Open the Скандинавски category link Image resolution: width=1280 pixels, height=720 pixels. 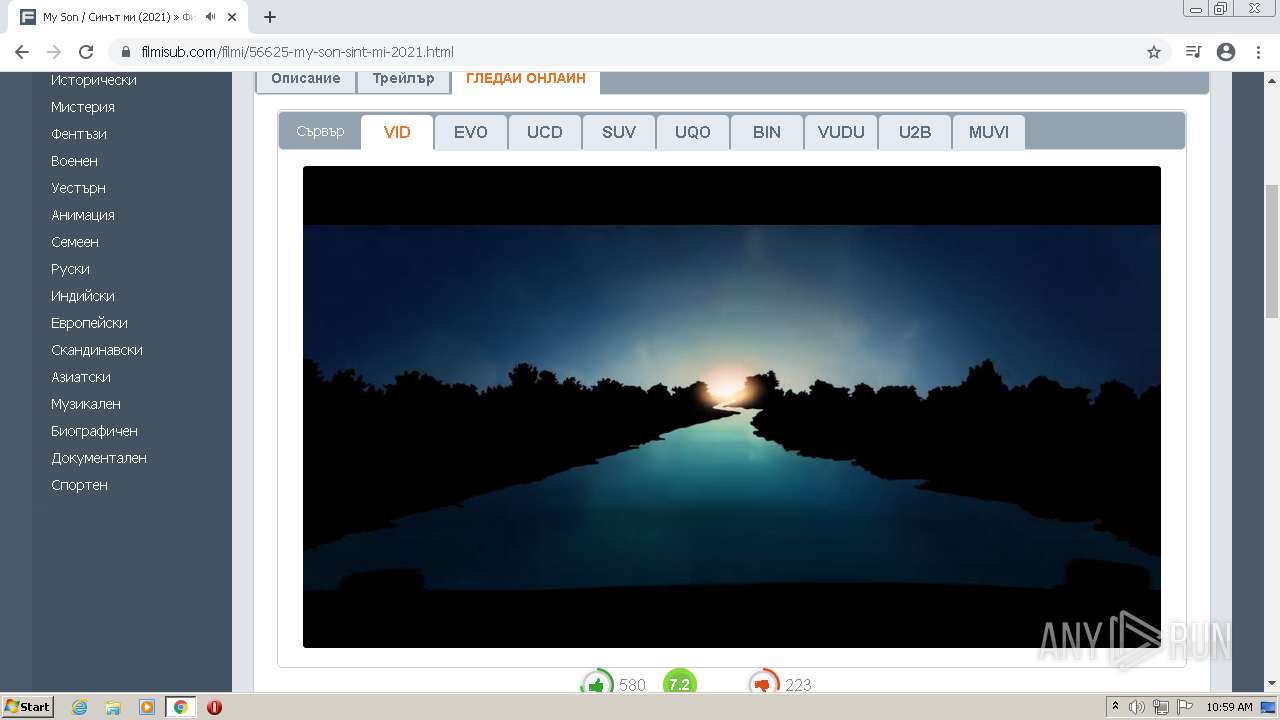pyautogui.click(x=97, y=350)
